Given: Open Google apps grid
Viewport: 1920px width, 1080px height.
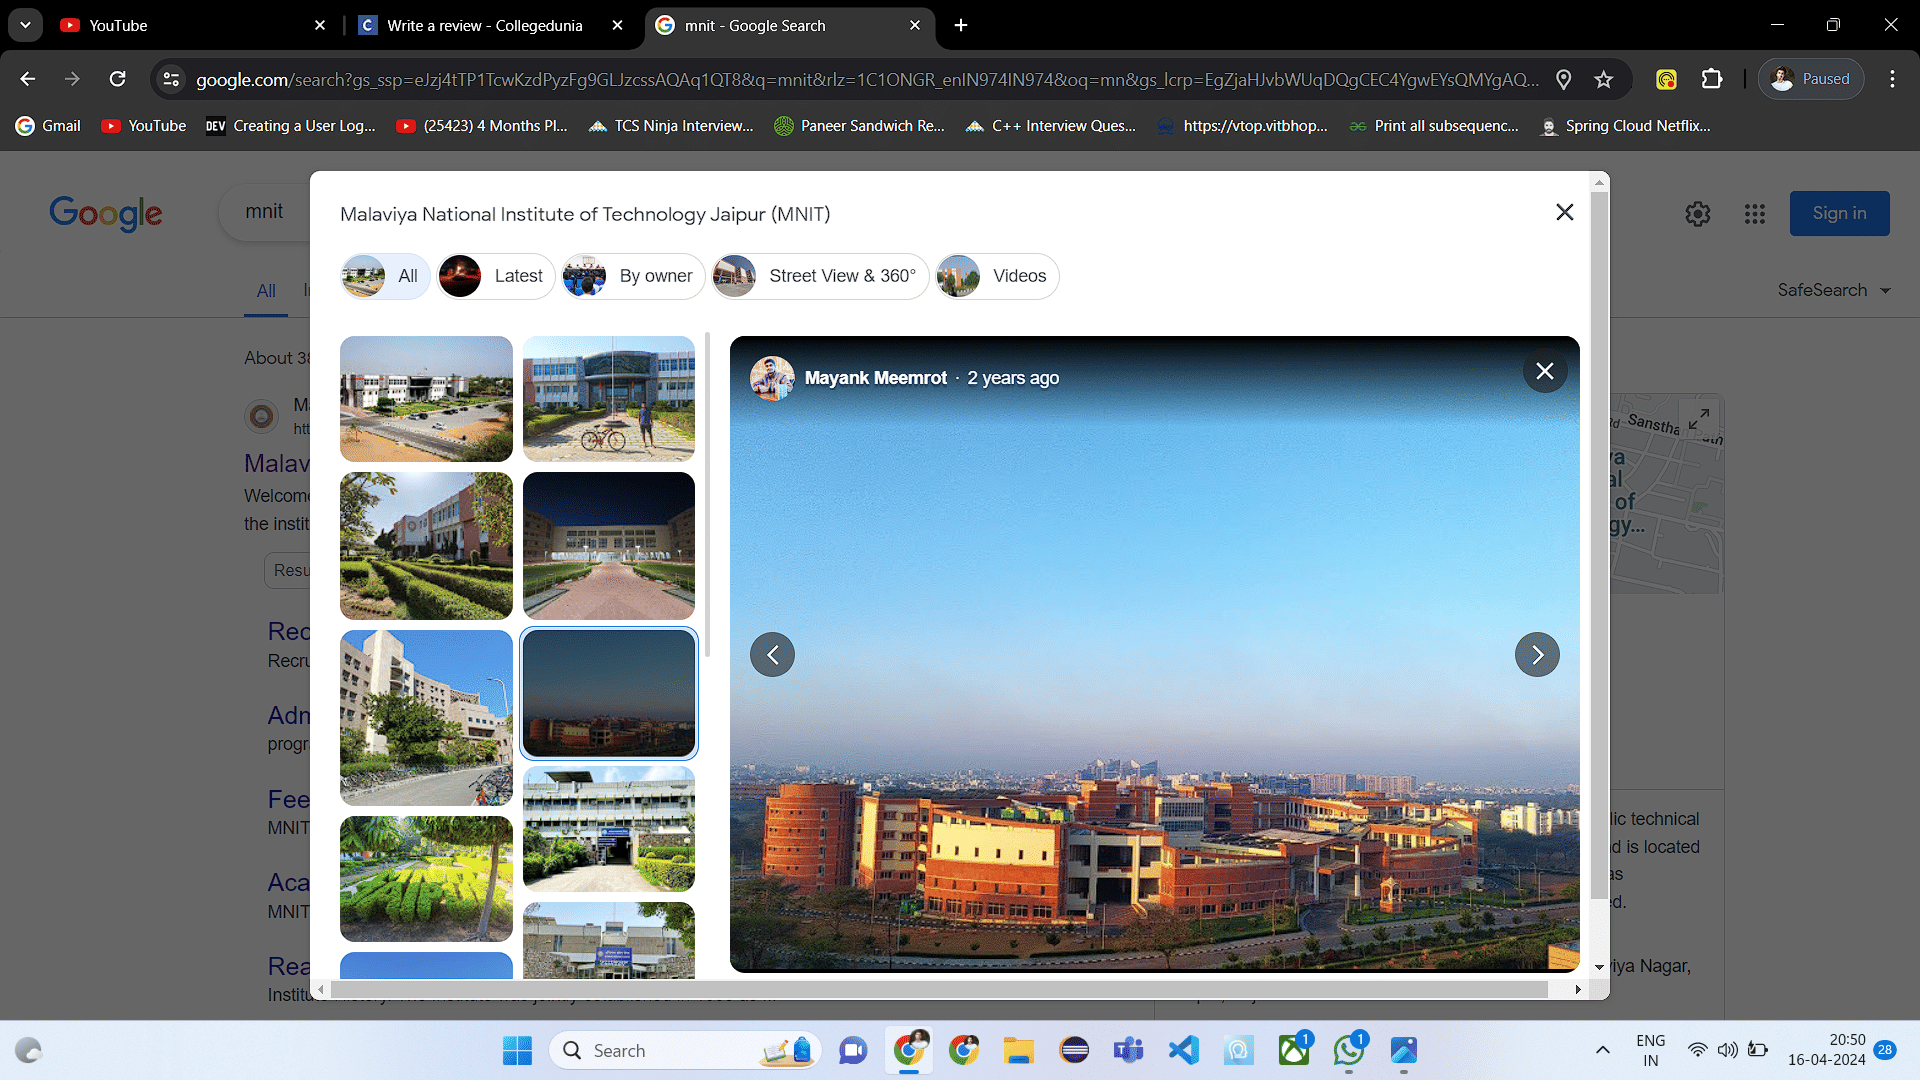Looking at the screenshot, I should click(1754, 213).
